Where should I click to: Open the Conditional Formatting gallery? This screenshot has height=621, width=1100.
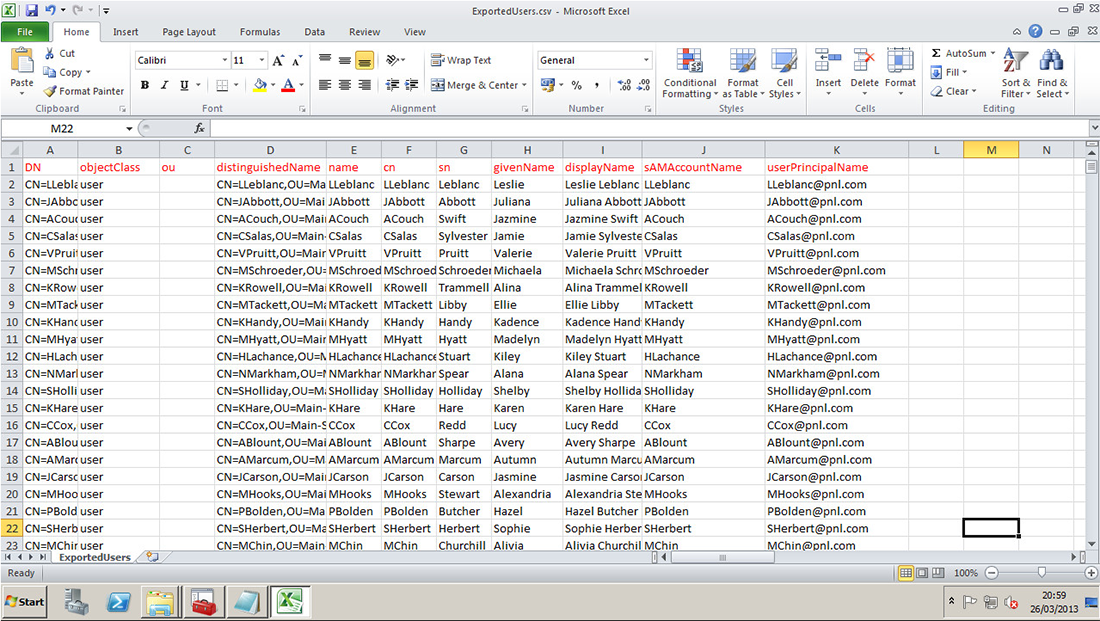click(689, 69)
